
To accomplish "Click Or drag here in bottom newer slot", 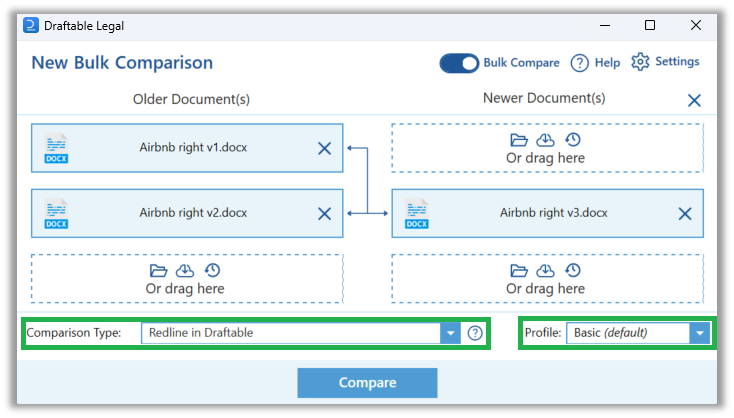I will 545,289.
